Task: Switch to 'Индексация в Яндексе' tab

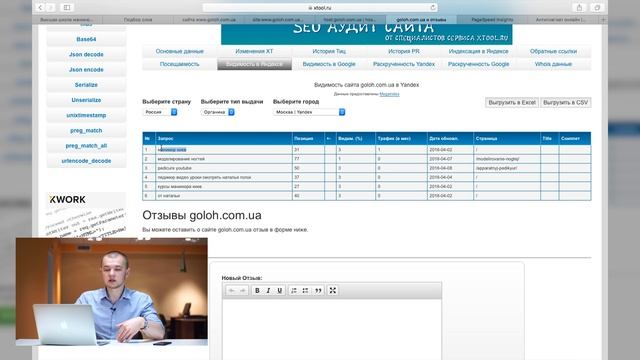Action: click(x=478, y=51)
